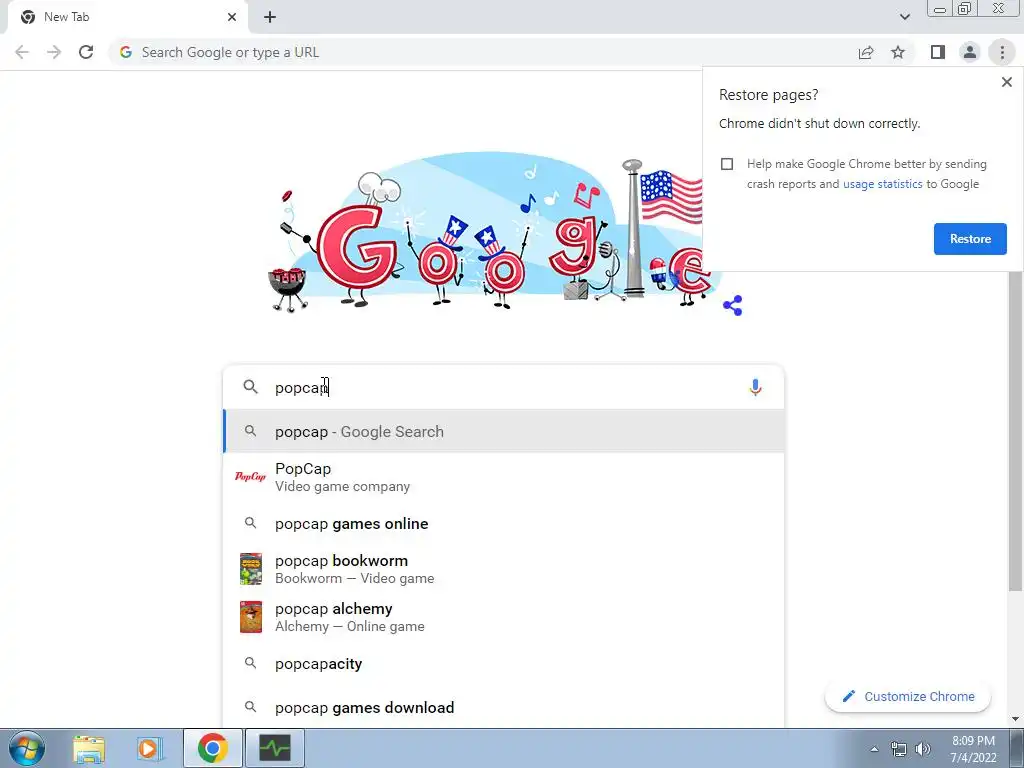1024x768 pixels.
Task: Click the Restore button
Action: coord(970,239)
